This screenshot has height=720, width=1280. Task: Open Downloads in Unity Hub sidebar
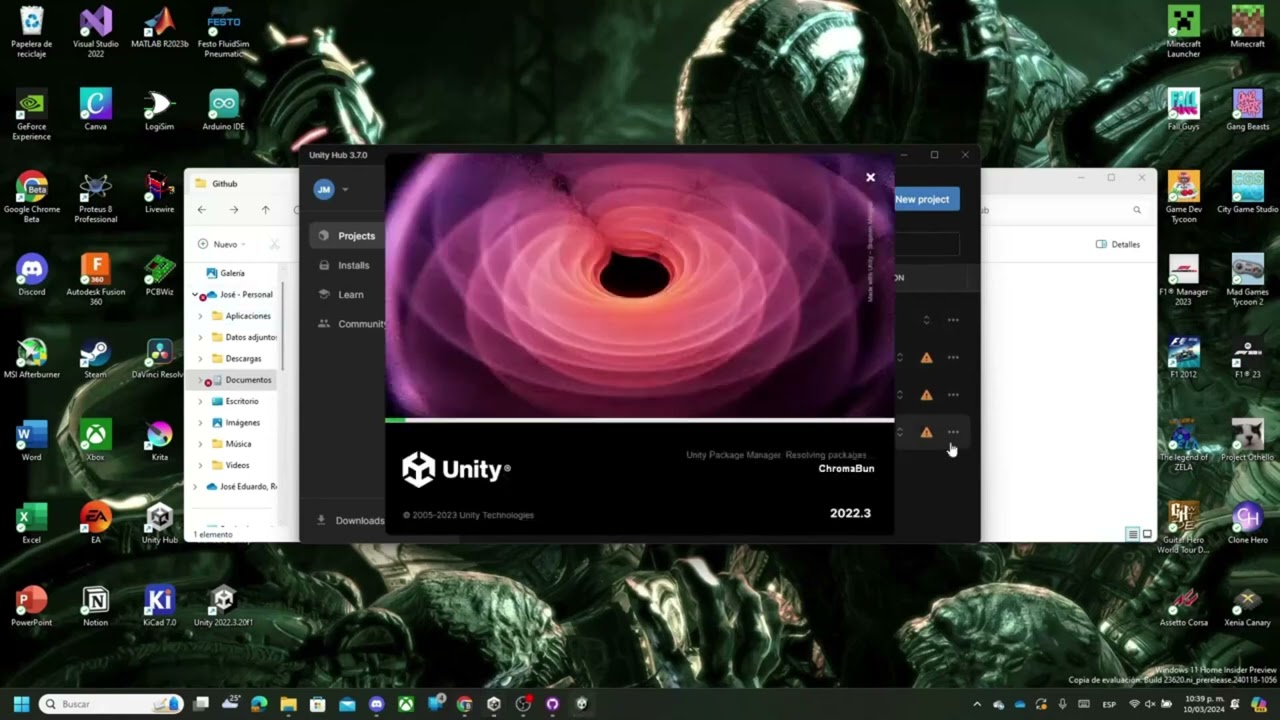click(350, 520)
